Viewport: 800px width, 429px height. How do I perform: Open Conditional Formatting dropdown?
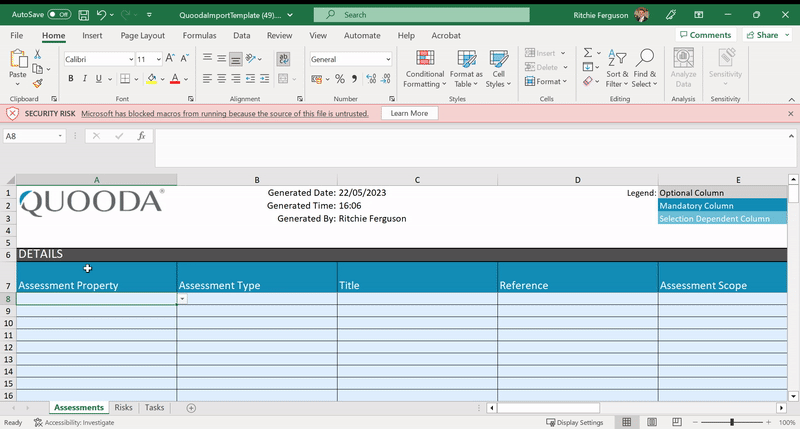424,68
